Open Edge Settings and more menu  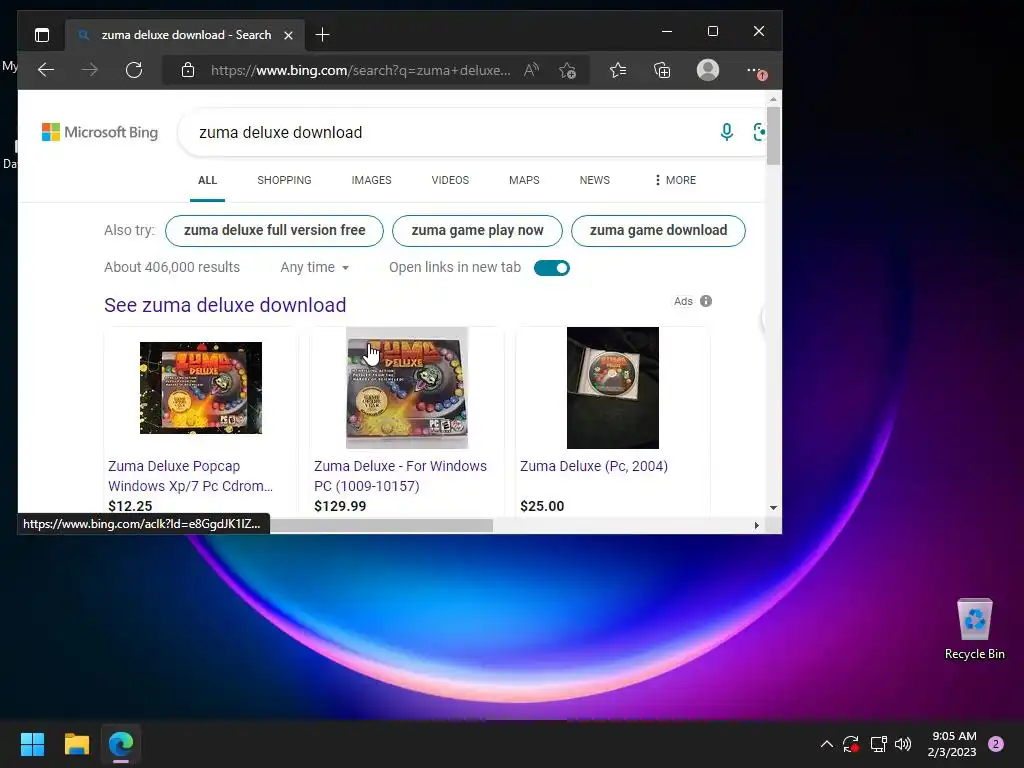754,70
